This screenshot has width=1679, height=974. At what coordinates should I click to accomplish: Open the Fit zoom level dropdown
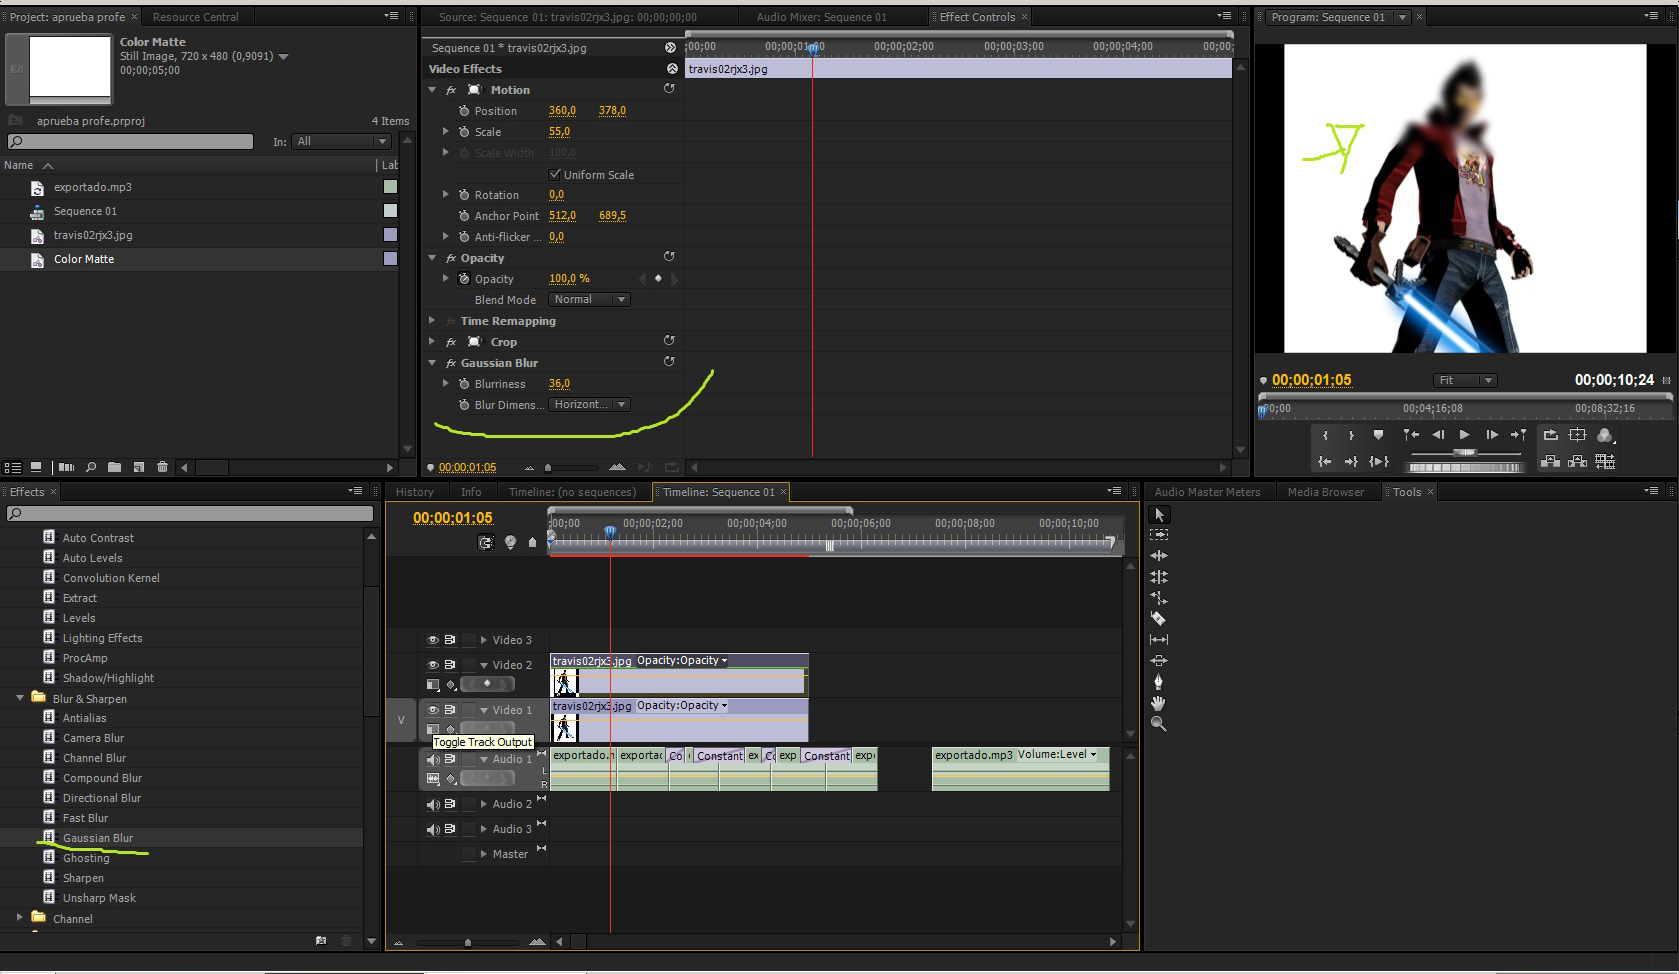click(x=1465, y=380)
